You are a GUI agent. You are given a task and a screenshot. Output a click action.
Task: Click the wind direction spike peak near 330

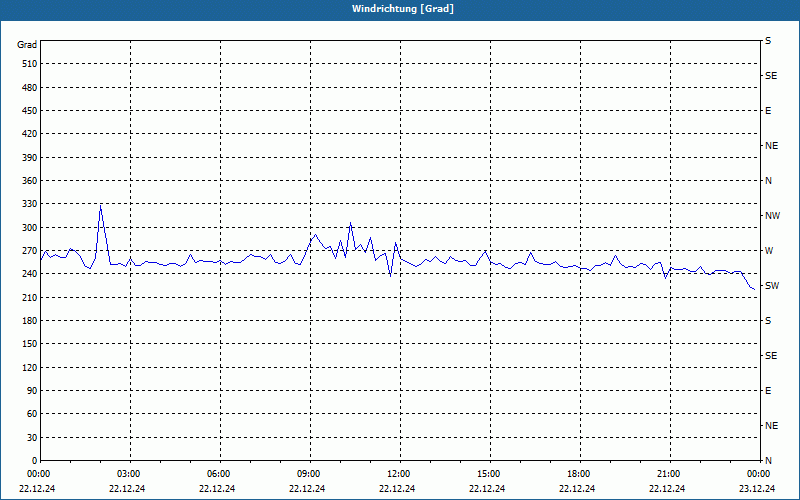(x=101, y=206)
